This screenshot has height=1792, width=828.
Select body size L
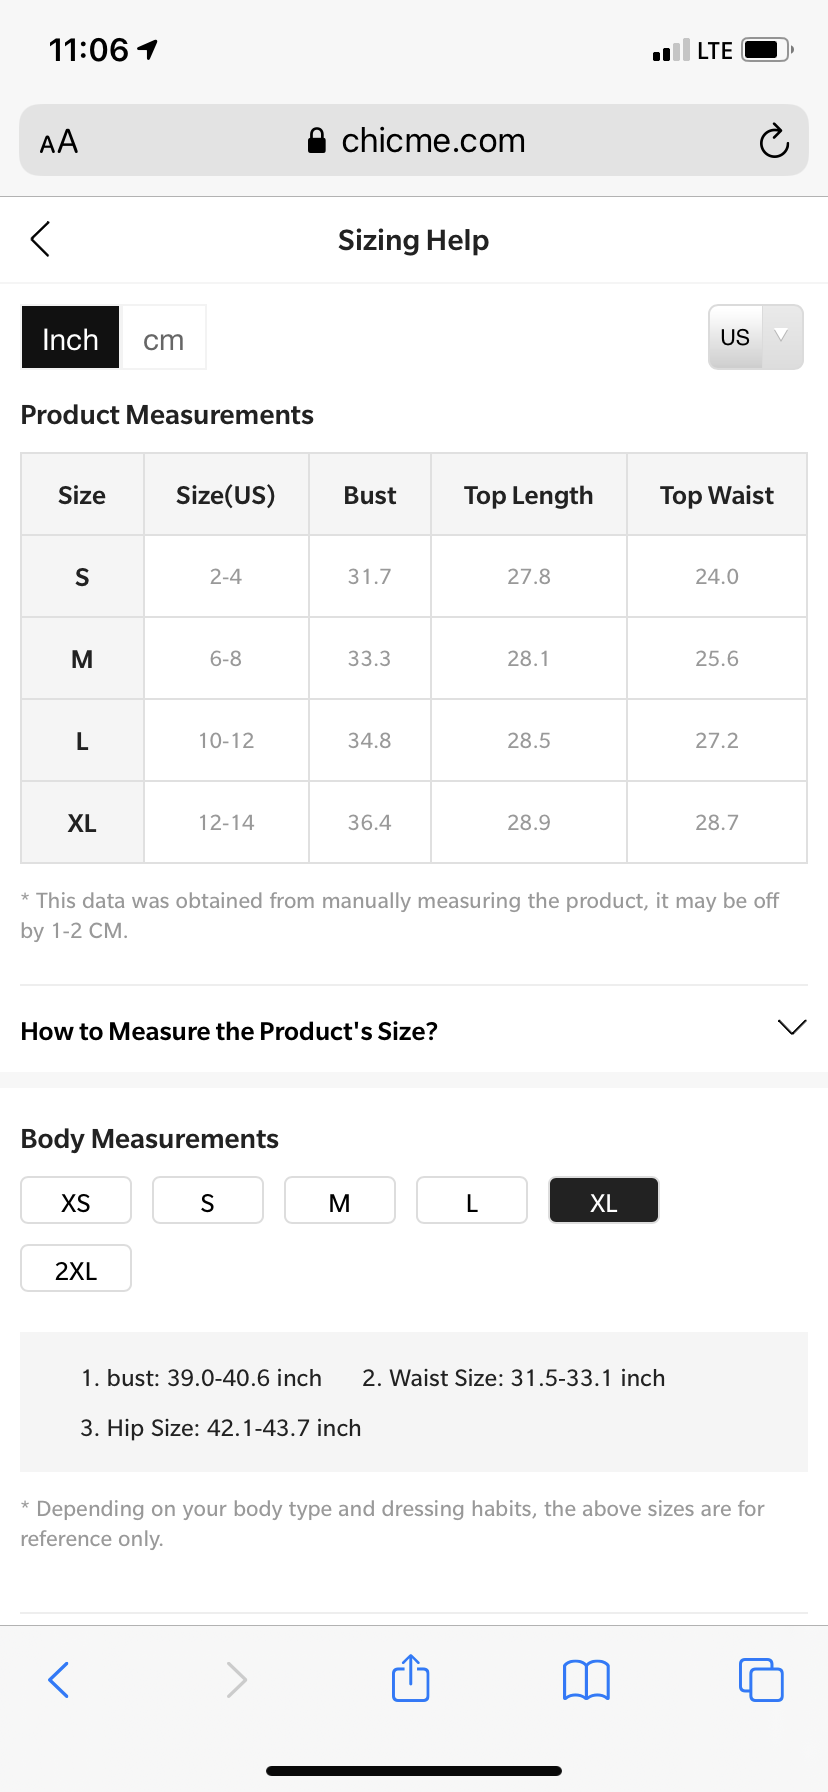[x=472, y=1201]
